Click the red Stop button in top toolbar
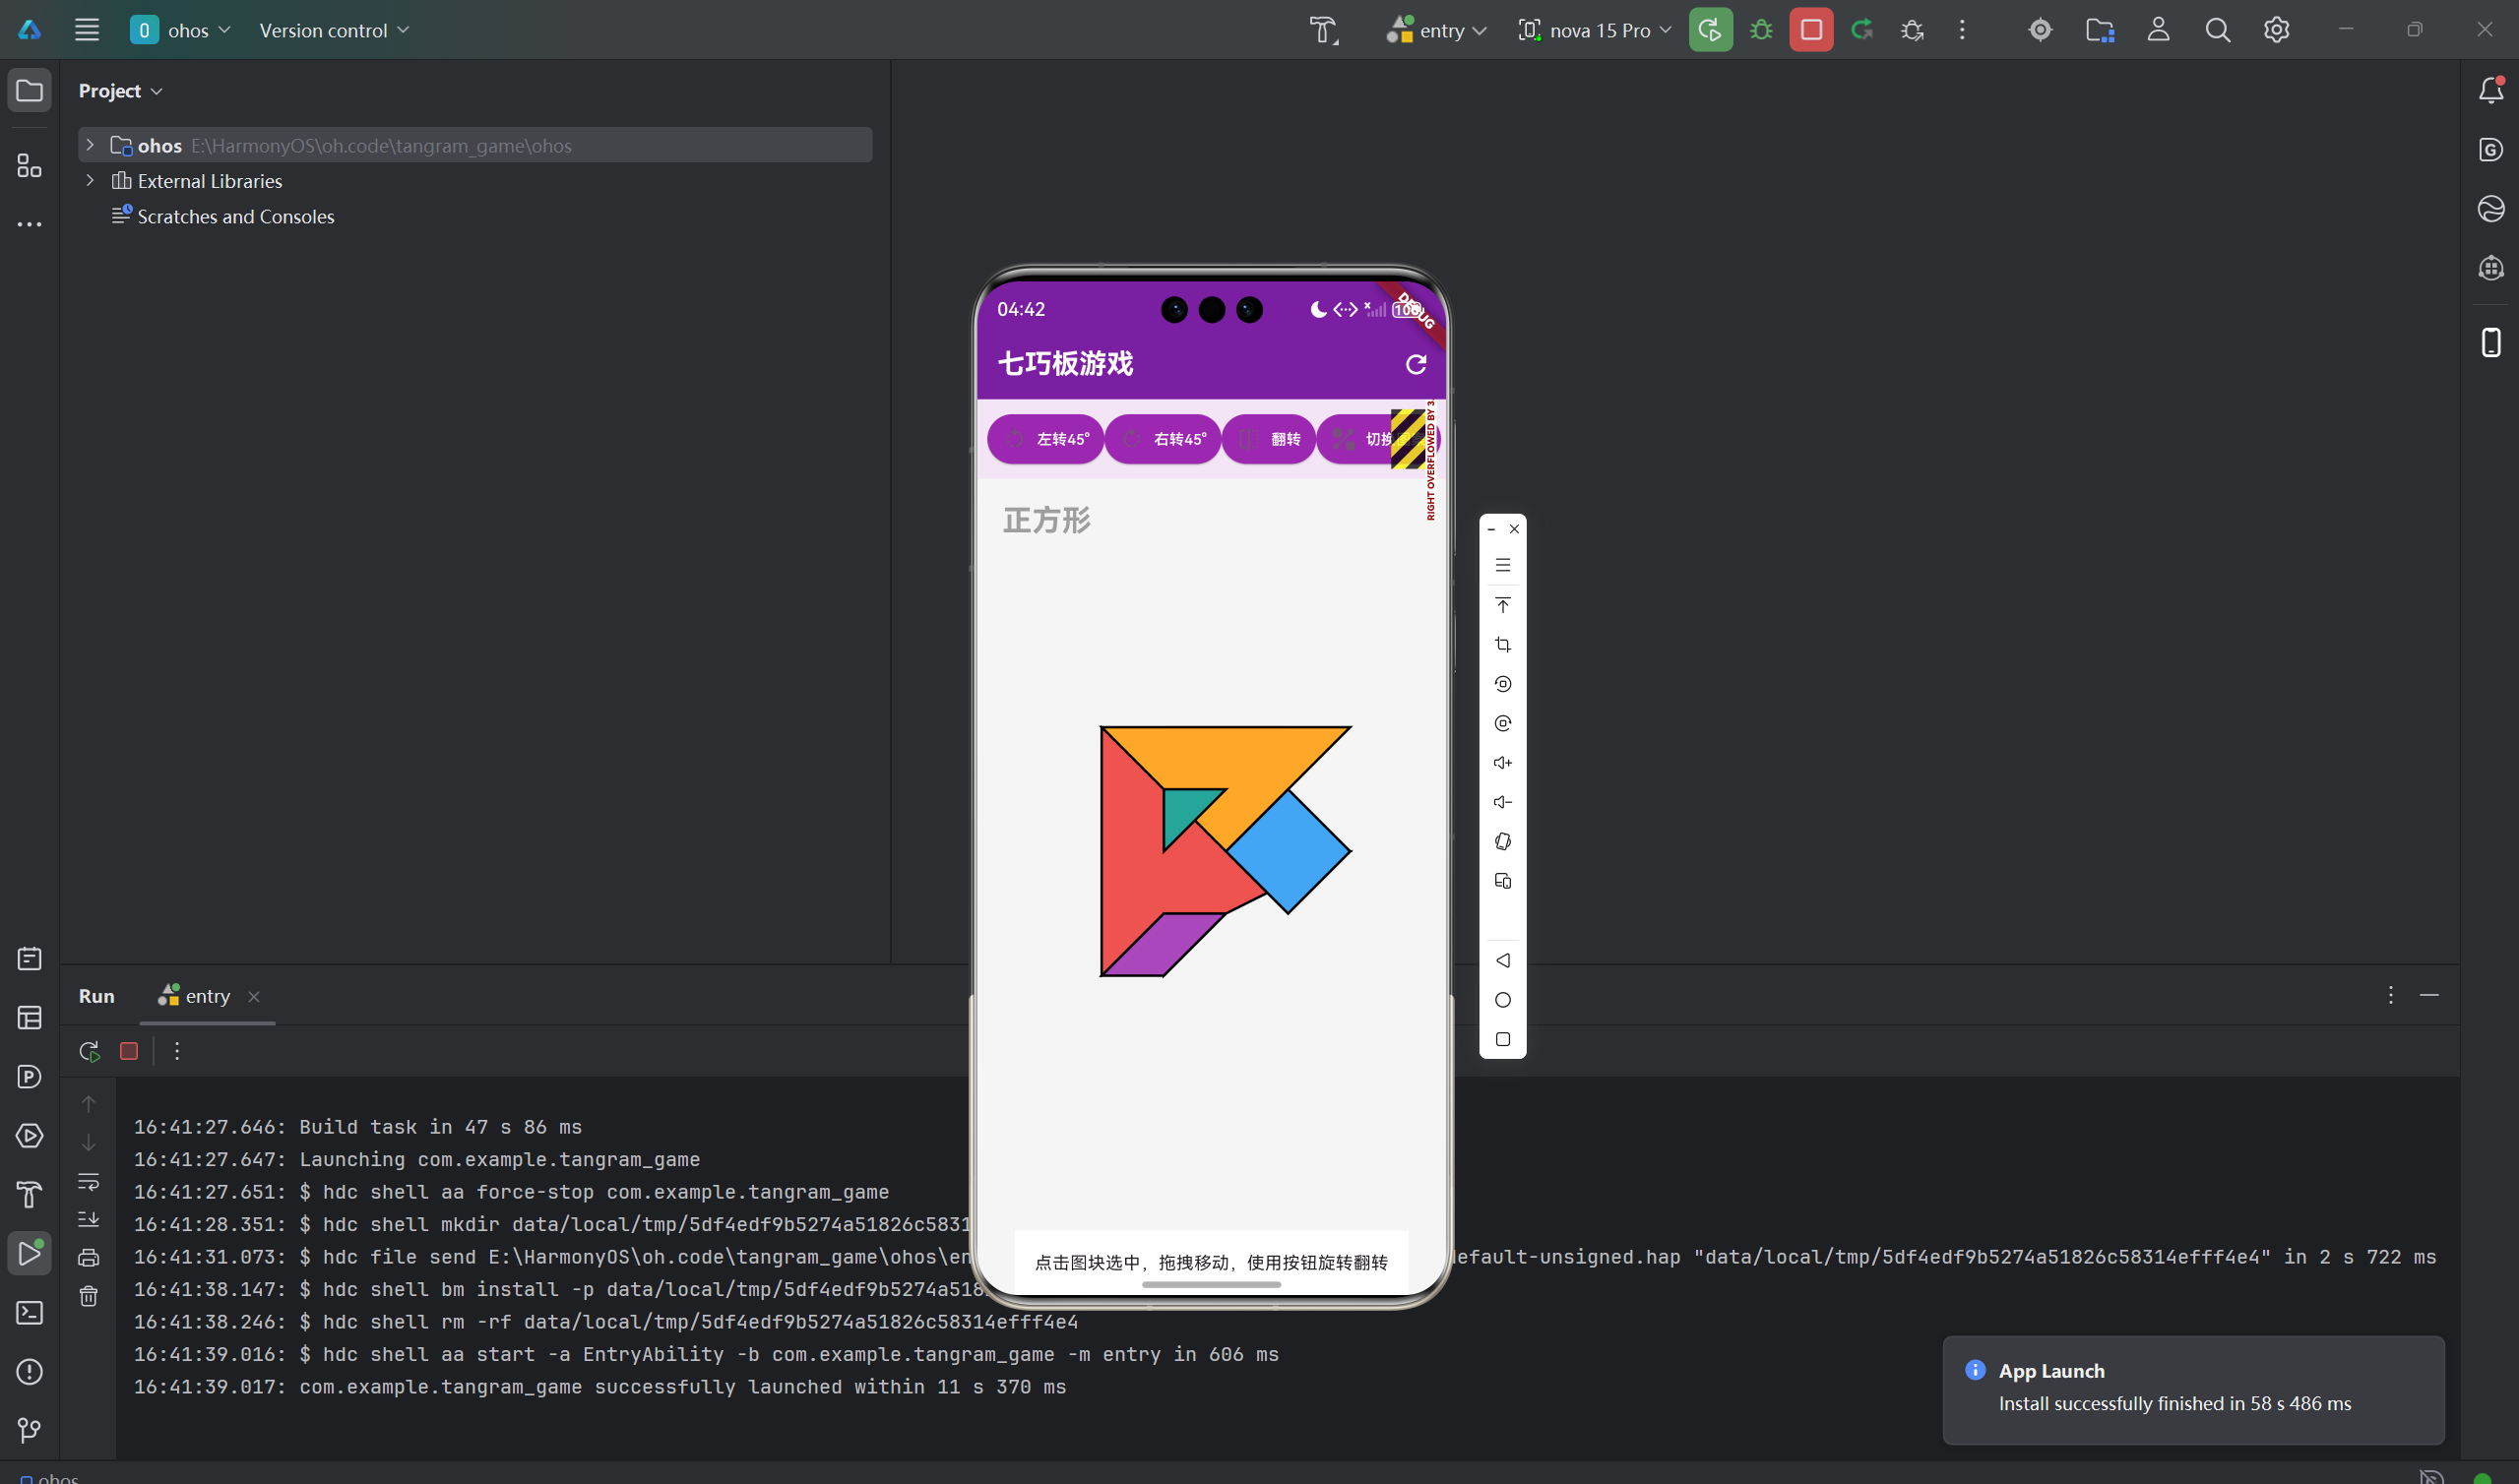 click(x=1811, y=30)
